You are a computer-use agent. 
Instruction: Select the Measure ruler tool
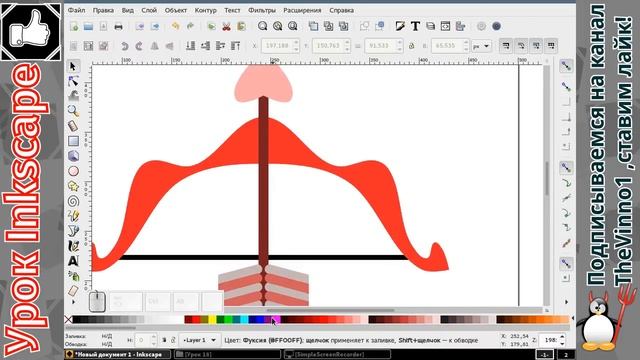[73, 126]
